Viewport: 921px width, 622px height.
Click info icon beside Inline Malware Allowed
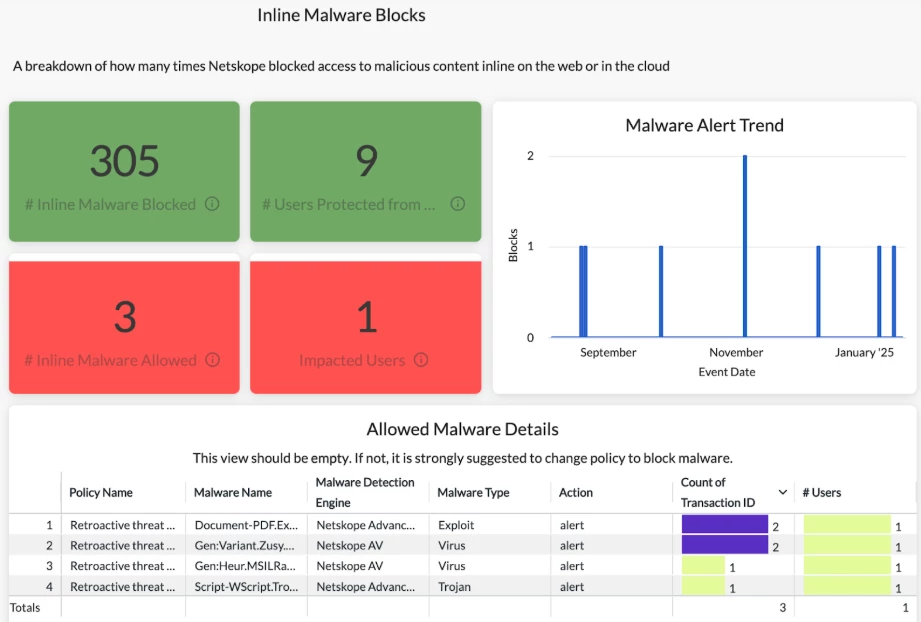213,360
